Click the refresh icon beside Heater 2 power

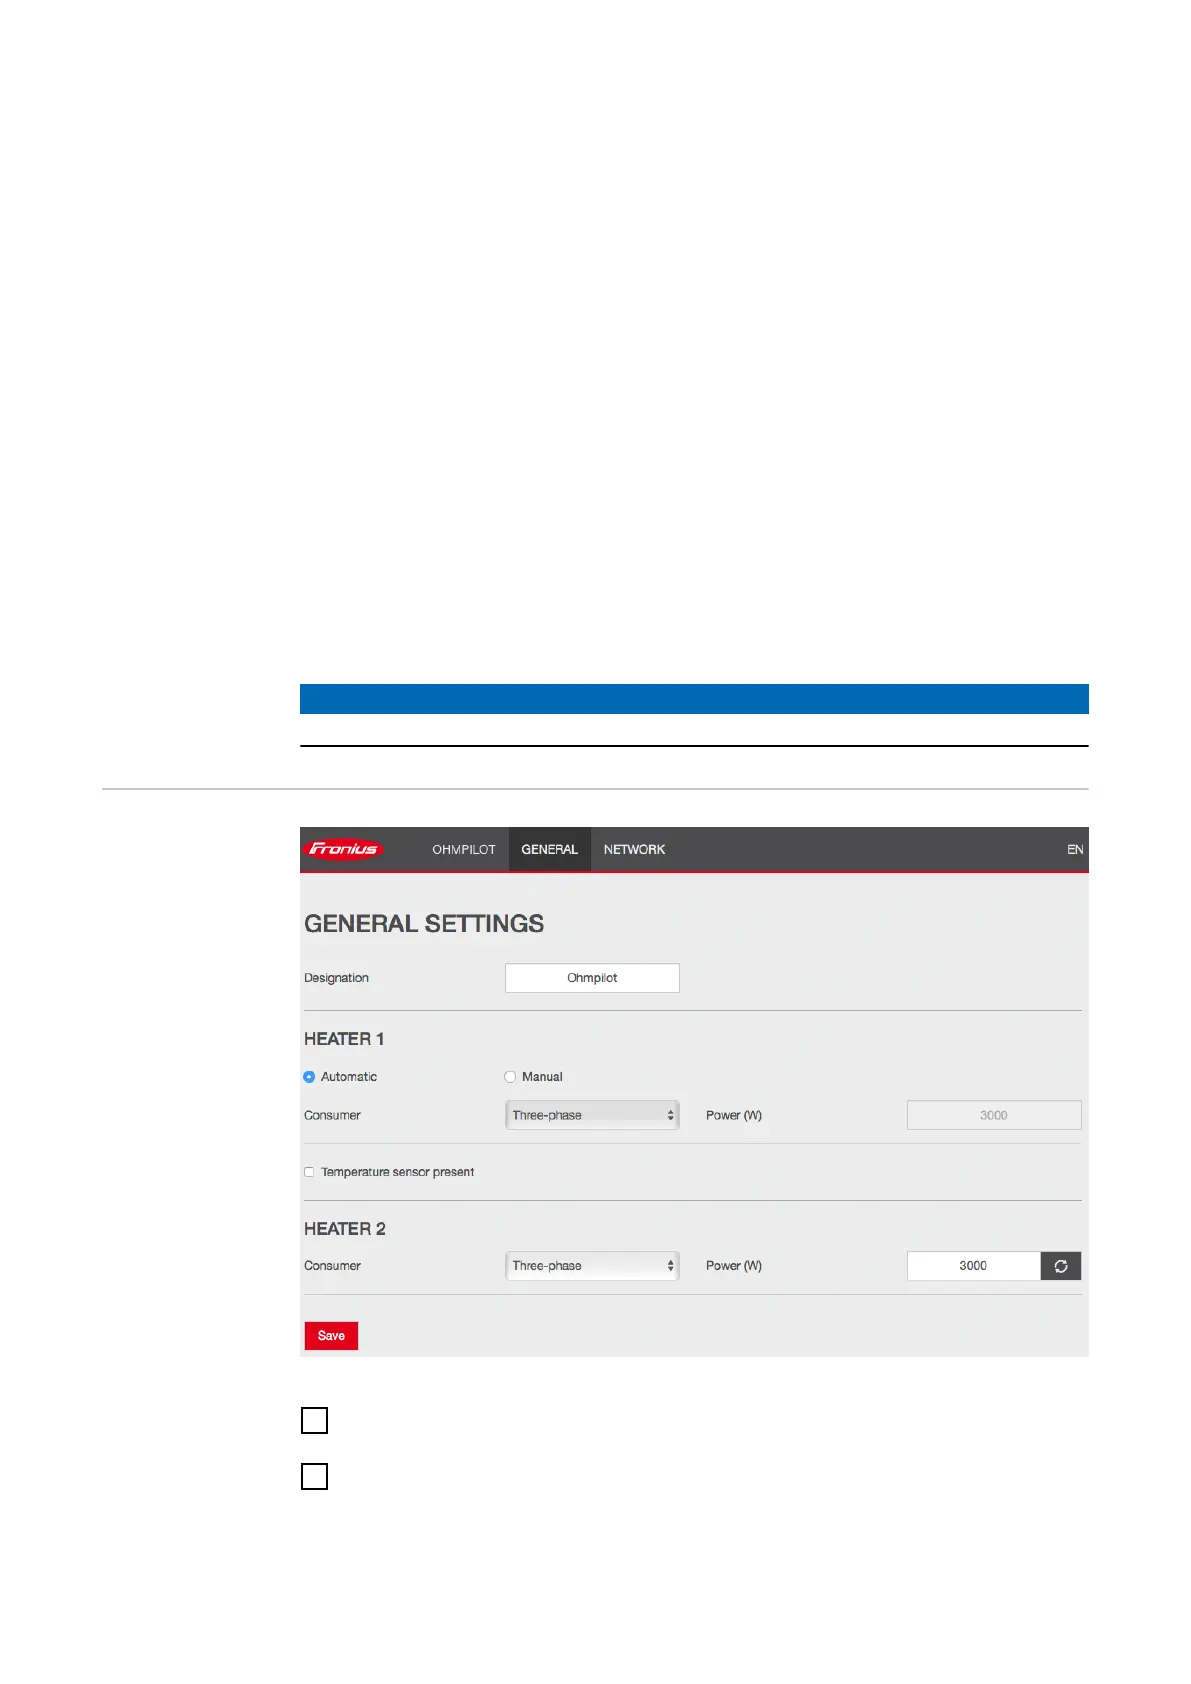click(1060, 1266)
